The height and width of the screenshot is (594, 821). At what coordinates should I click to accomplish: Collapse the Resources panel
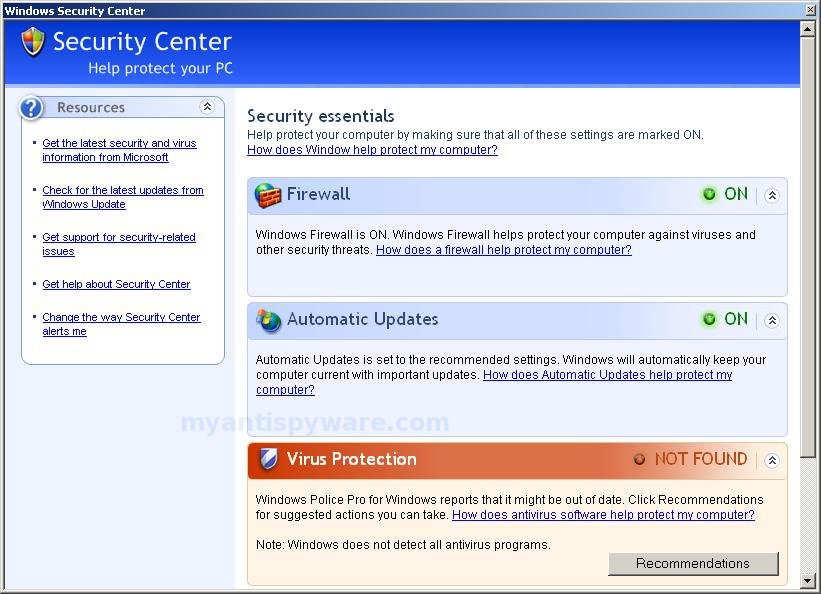(x=207, y=107)
